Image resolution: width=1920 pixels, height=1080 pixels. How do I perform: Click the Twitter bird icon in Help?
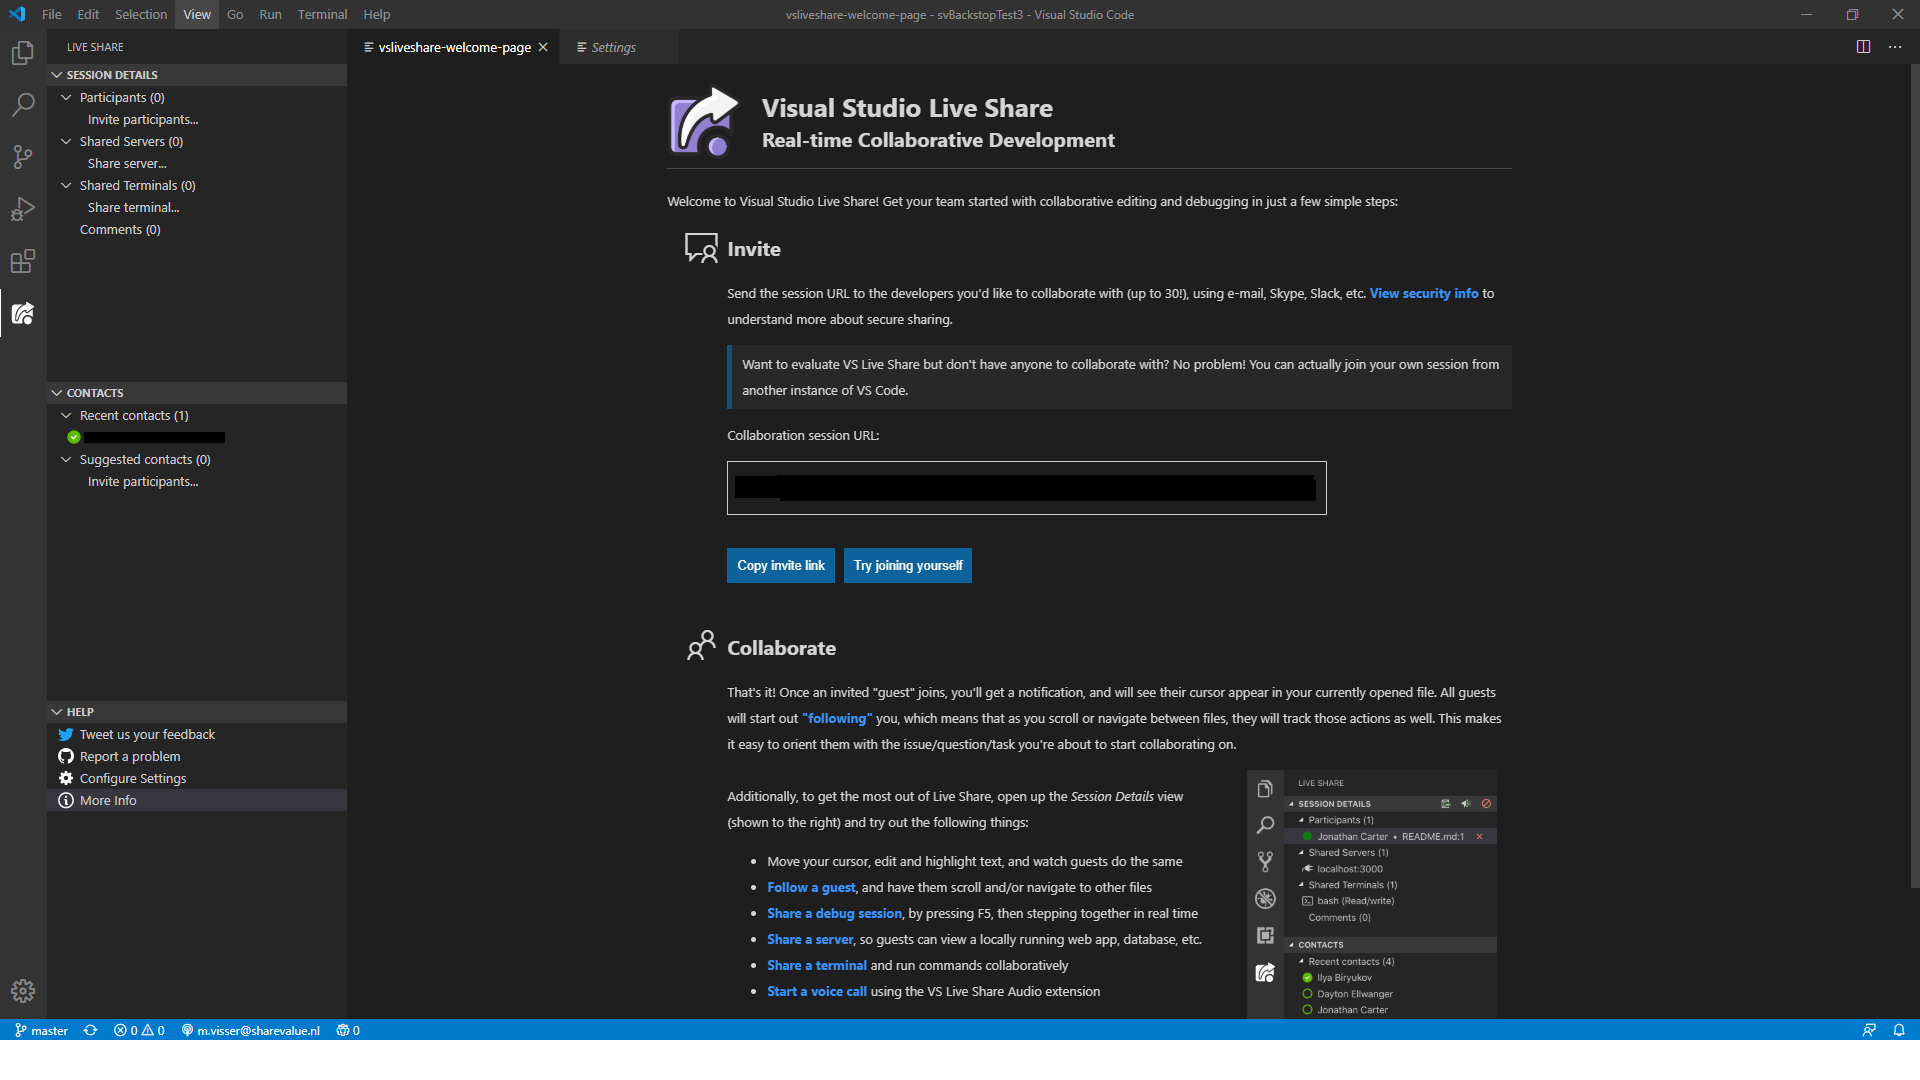coord(66,734)
